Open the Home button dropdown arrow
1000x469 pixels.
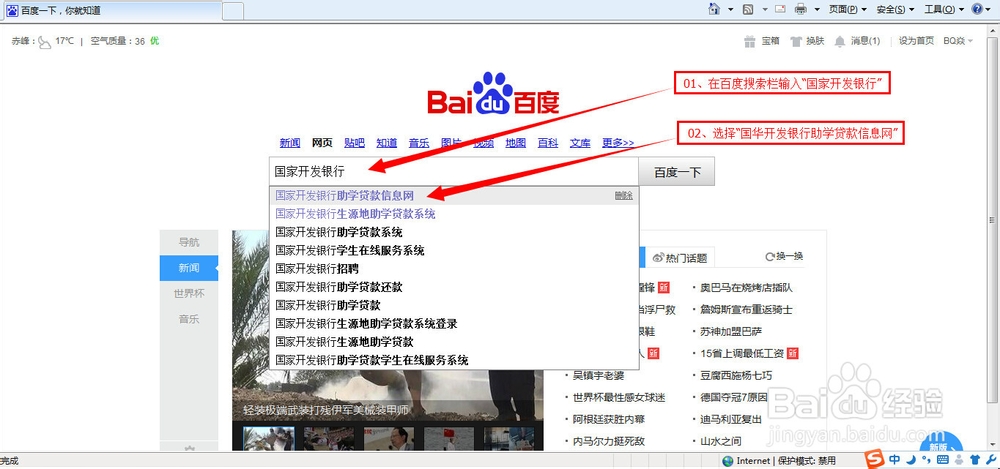[731, 10]
